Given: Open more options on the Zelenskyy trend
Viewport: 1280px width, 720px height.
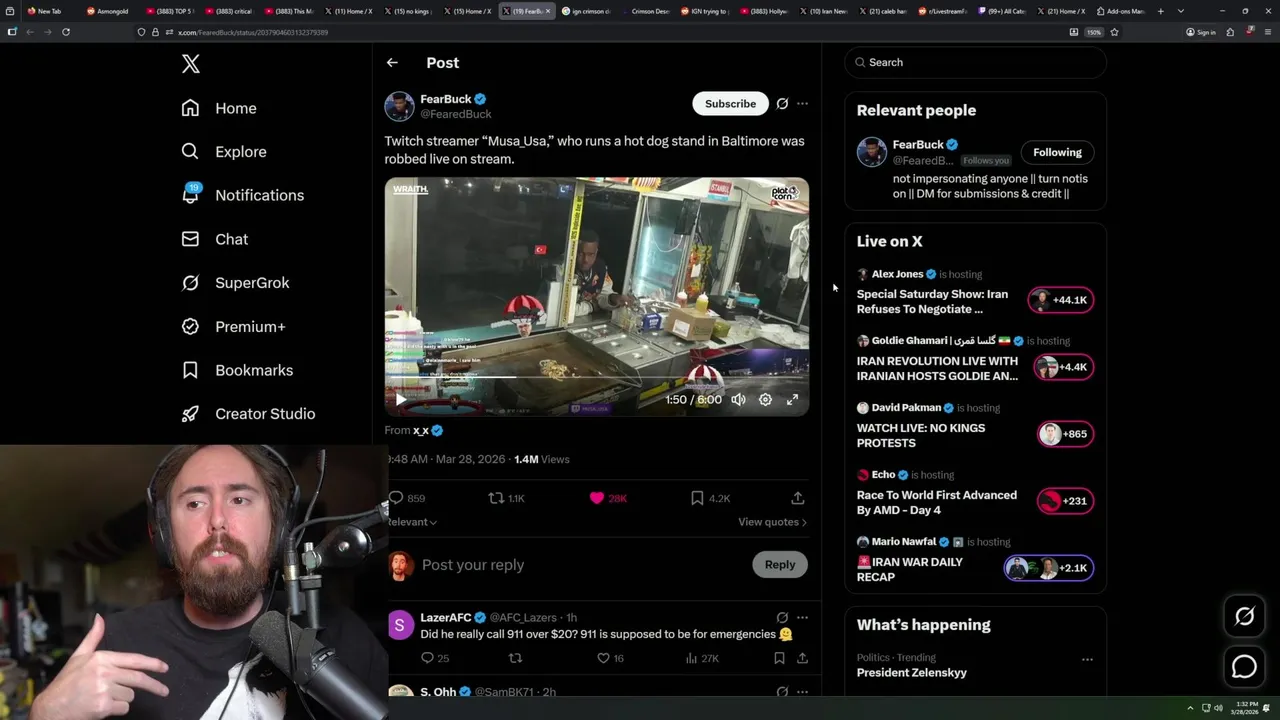Looking at the screenshot, I should pos(1087,660).
